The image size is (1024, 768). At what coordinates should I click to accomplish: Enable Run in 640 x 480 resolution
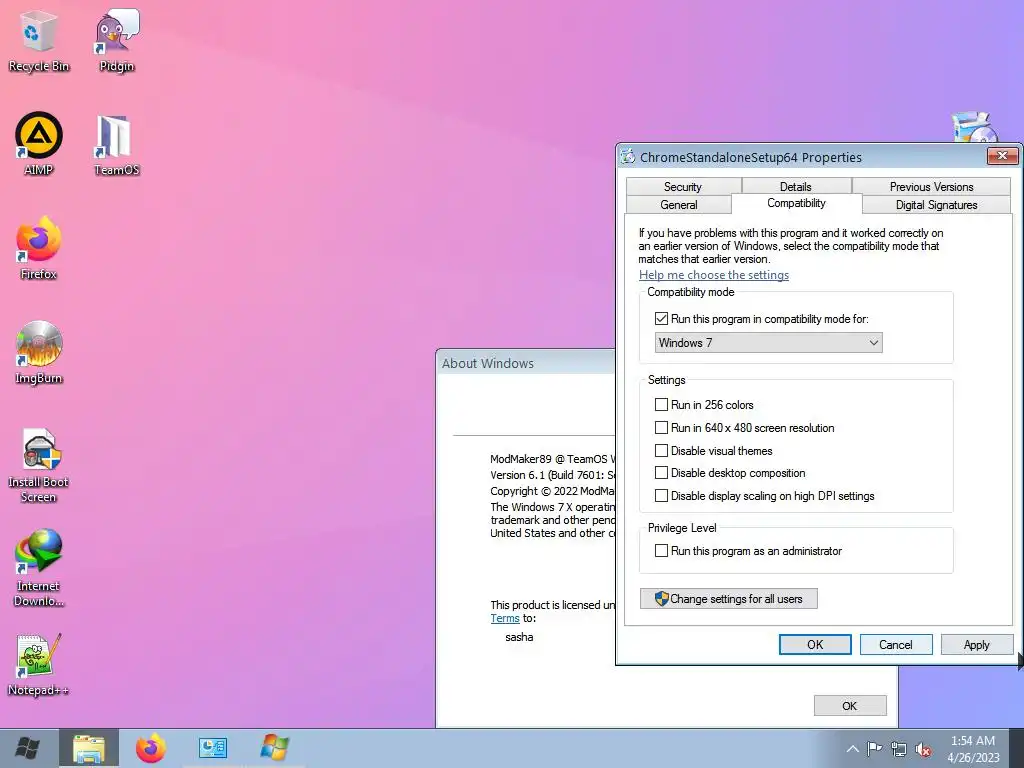tap(661, 428)
